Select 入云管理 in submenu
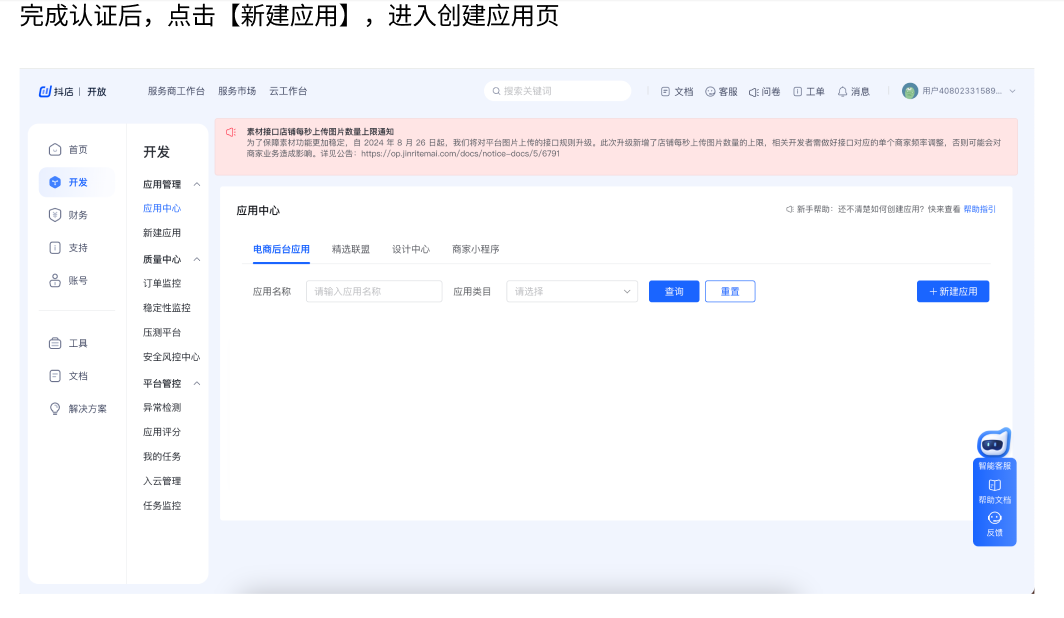 click(162, 481)
